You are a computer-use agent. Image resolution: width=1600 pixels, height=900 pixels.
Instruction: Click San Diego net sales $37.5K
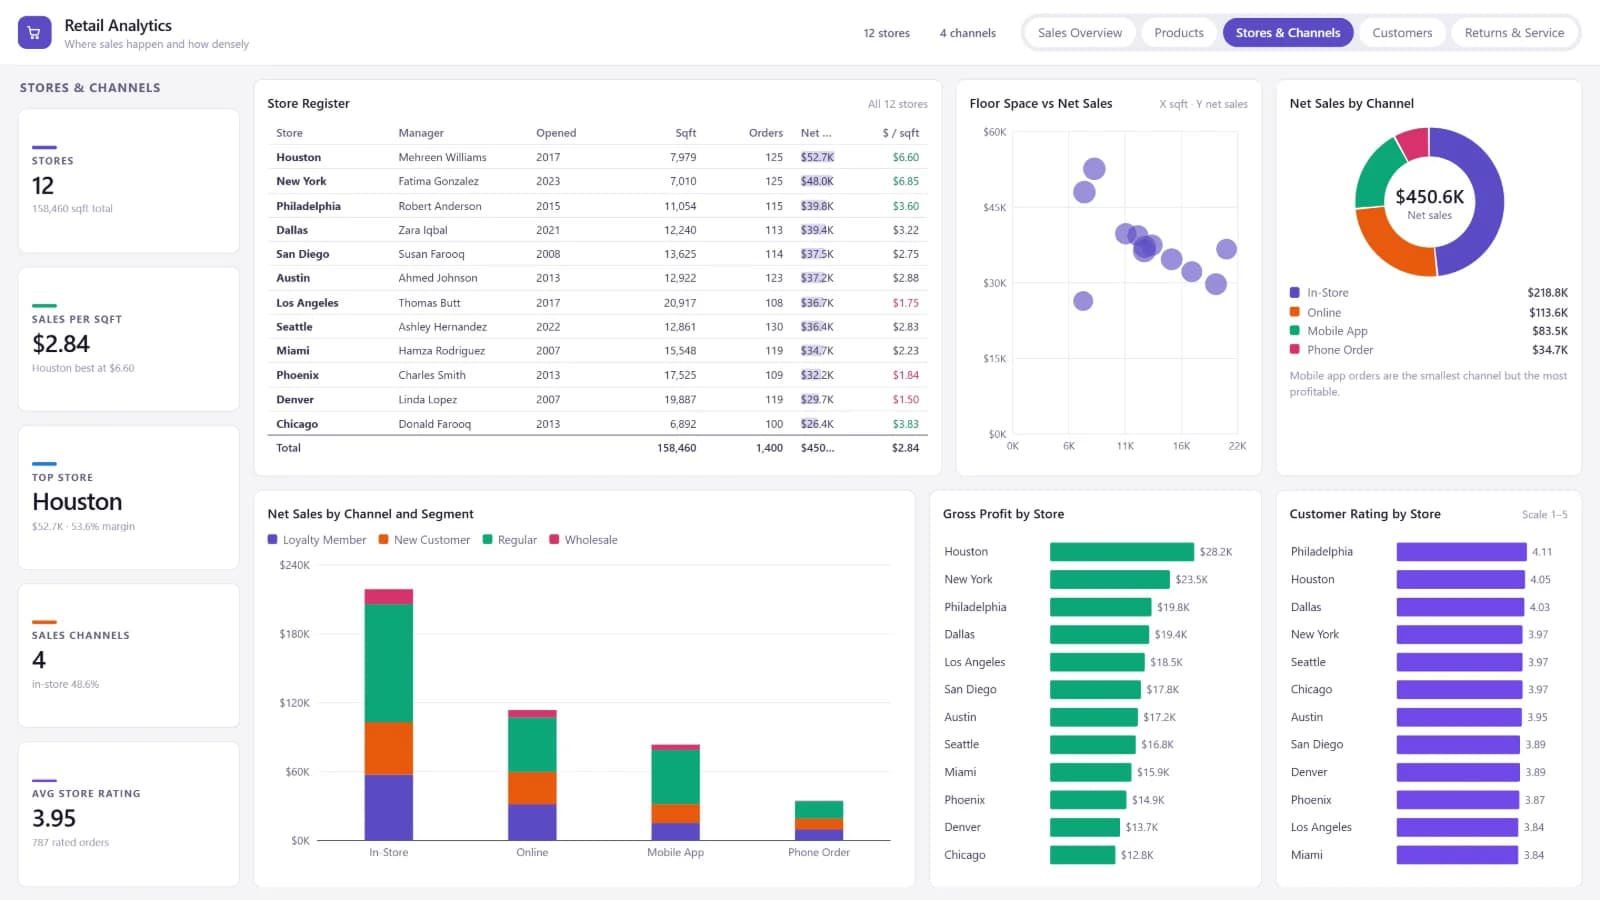(817, 254)
